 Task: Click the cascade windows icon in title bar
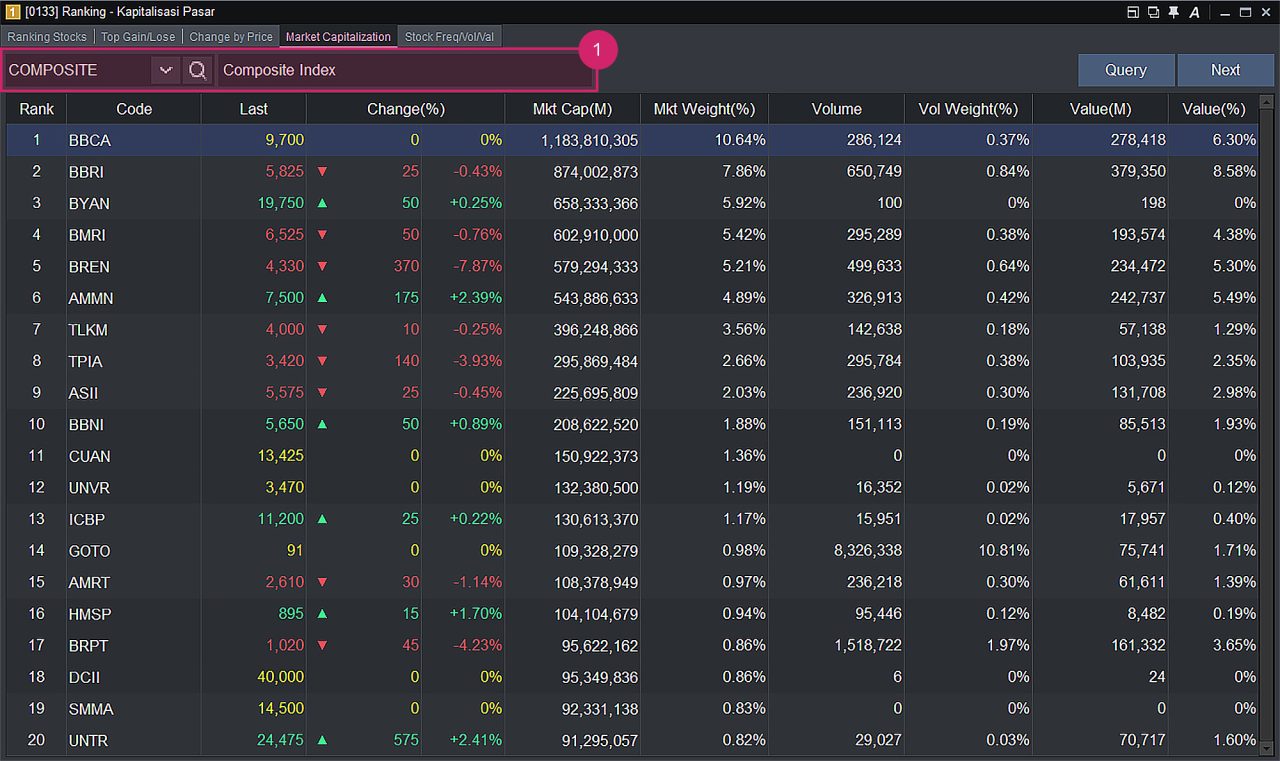[x=1153, y=12]
